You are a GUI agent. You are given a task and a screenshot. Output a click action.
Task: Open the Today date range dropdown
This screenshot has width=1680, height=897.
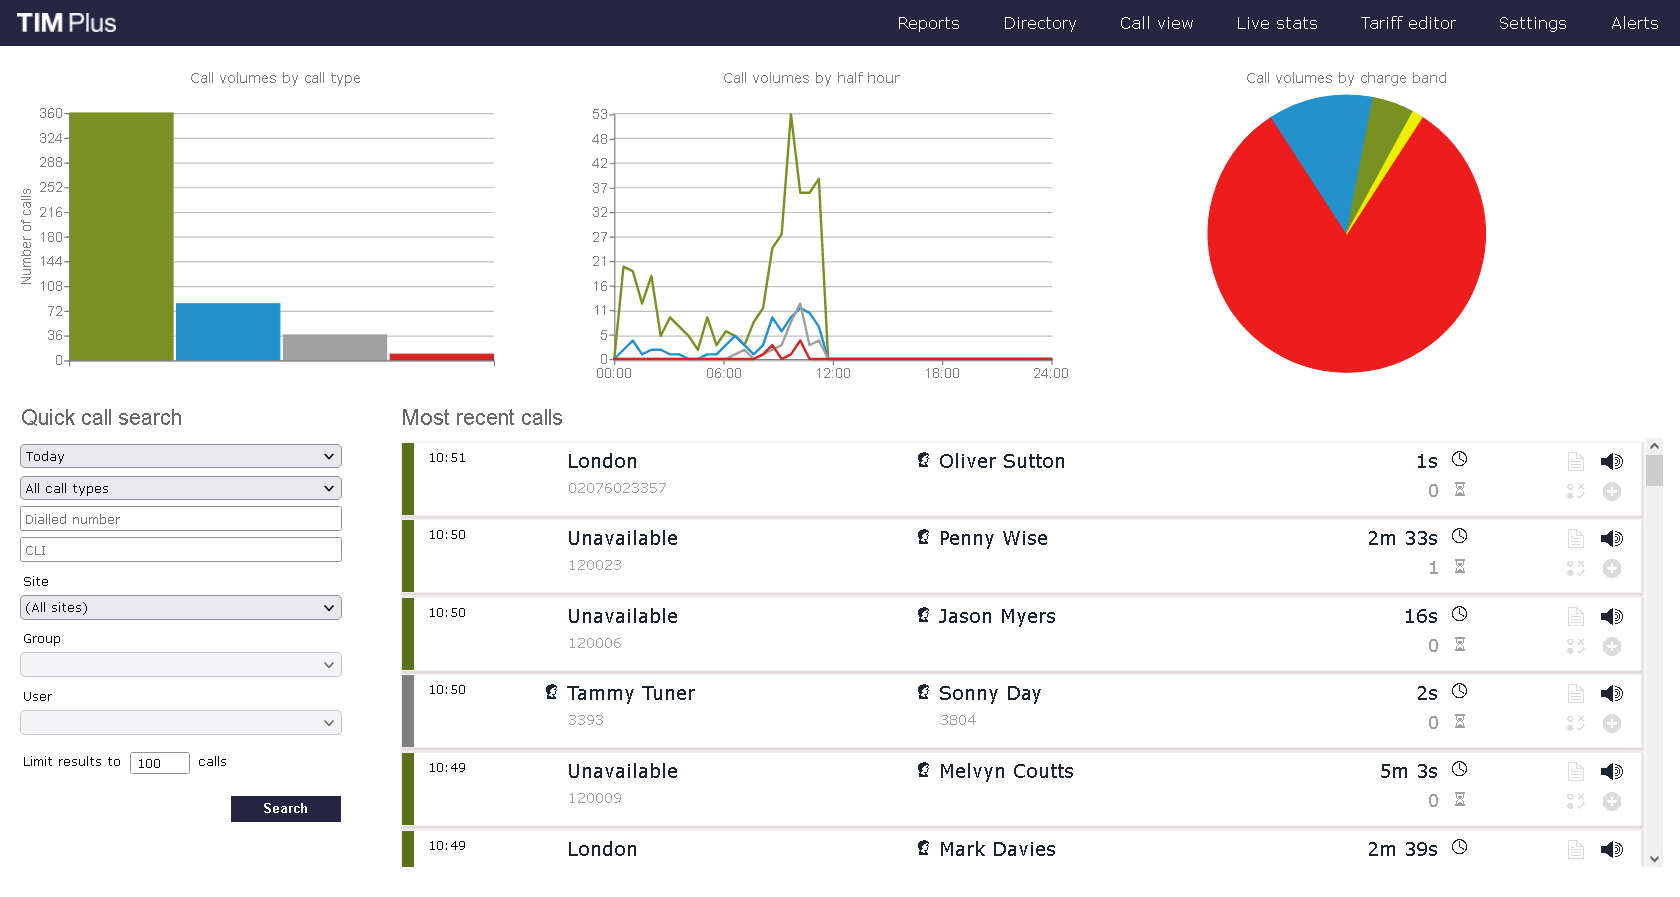[x=181, y=456]
